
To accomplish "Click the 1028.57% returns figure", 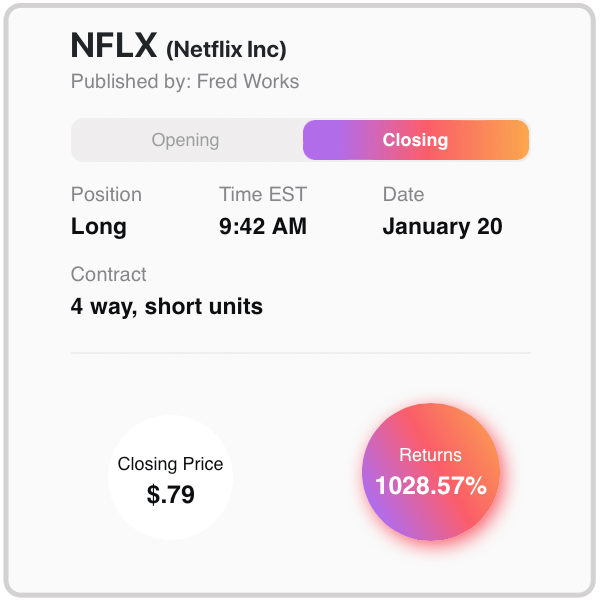I will 431,486.
